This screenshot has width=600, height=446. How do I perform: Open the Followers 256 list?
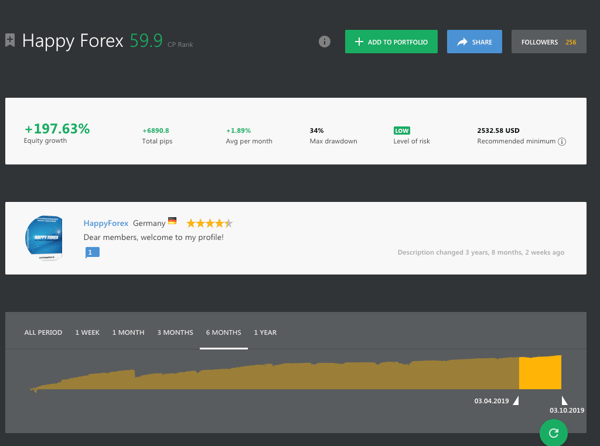point(548,42)
